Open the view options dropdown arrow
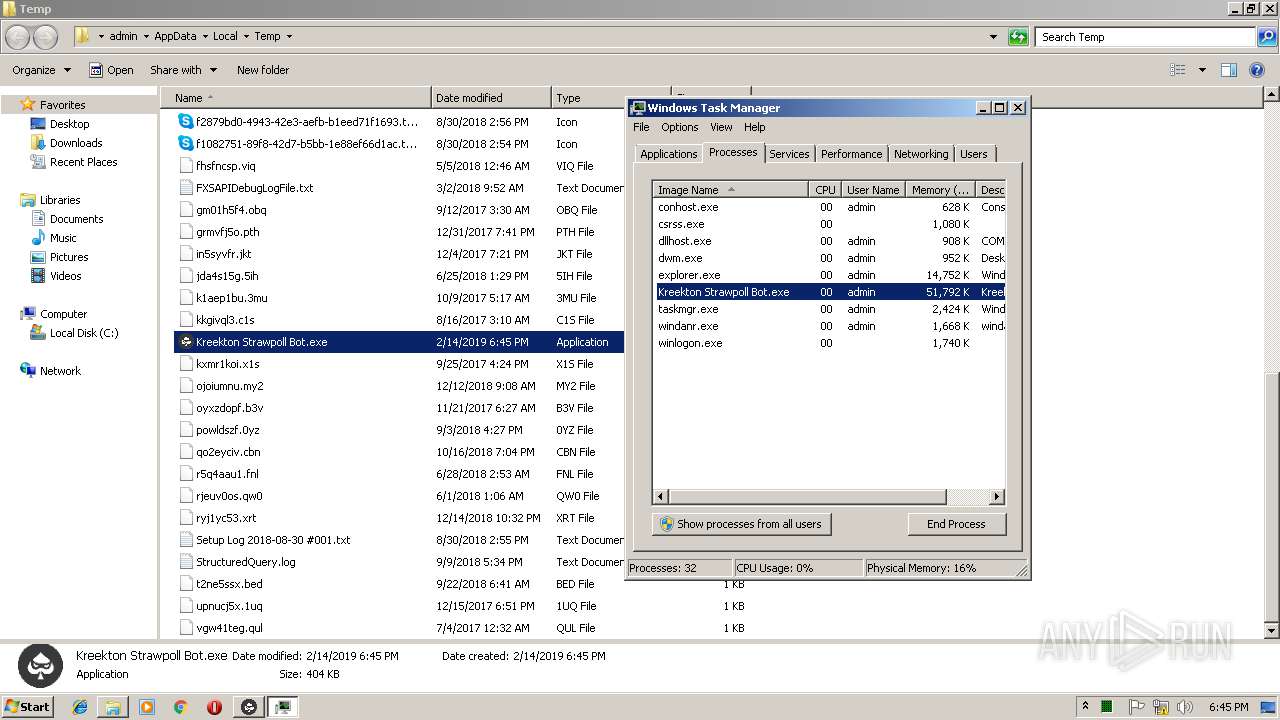Image resolution: width=1280 pixels, height=720 pixels. (x=1202, y=70)
